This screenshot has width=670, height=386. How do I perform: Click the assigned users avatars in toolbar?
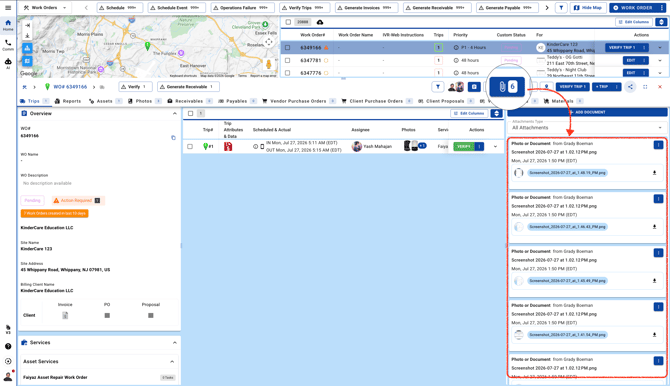[x=456, y=87]
